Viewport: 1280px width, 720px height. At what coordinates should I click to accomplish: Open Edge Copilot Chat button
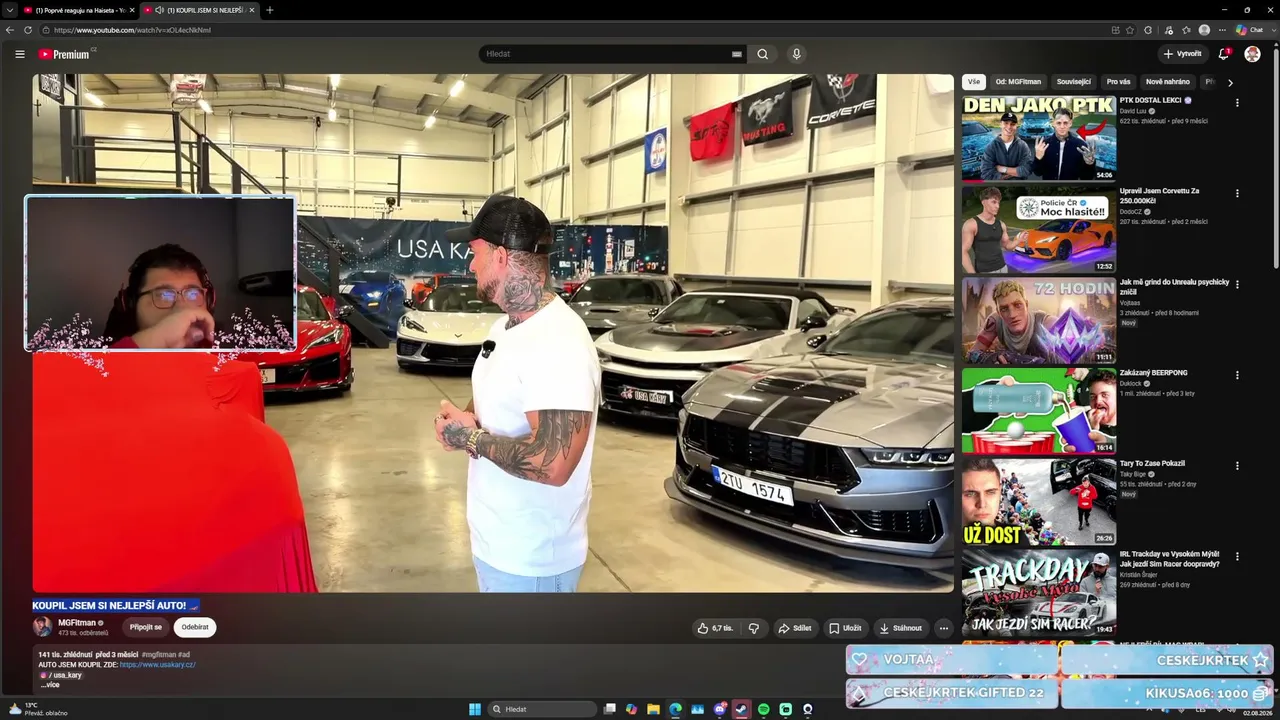click(1249, 30)
